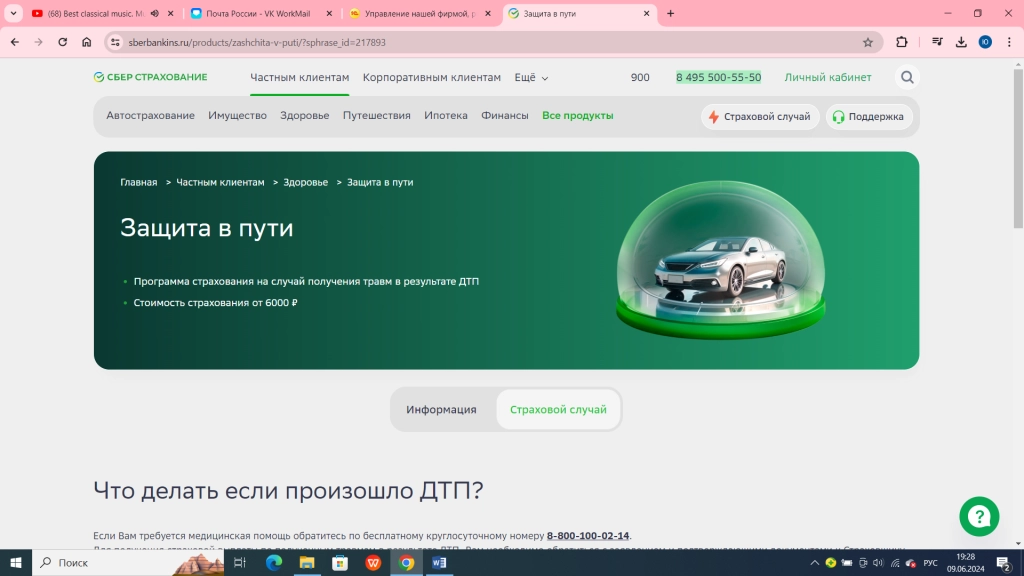Select Частным клиентам in the top menu
1024x576 pixels.
(300, 77)
